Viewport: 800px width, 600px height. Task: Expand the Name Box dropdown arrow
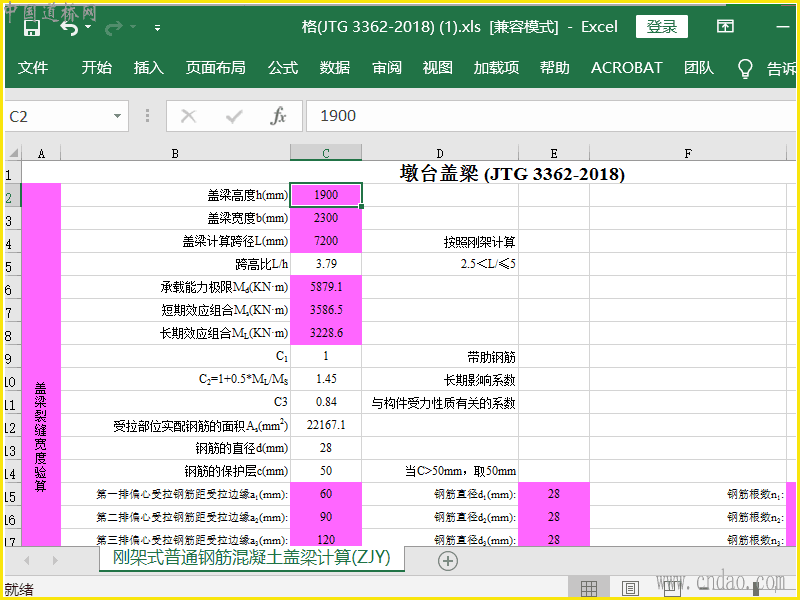[118, 116]
